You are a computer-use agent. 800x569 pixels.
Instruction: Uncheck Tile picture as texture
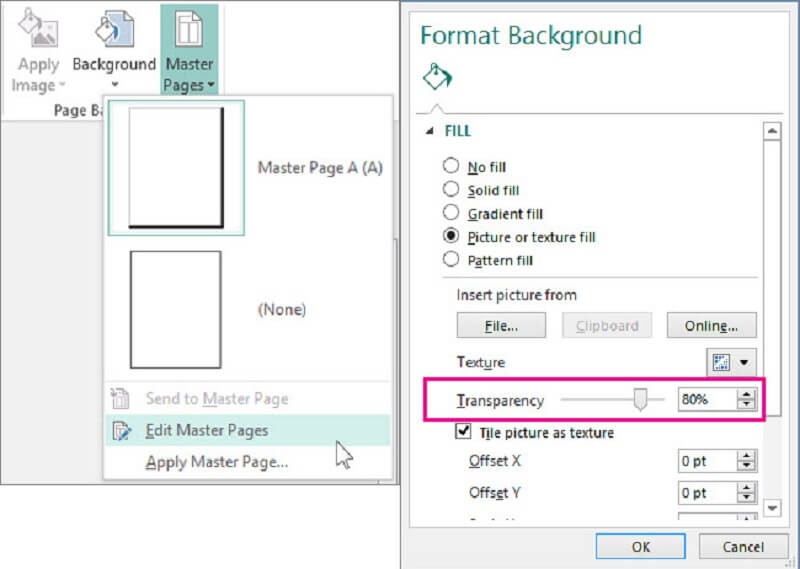coord(464,432)
